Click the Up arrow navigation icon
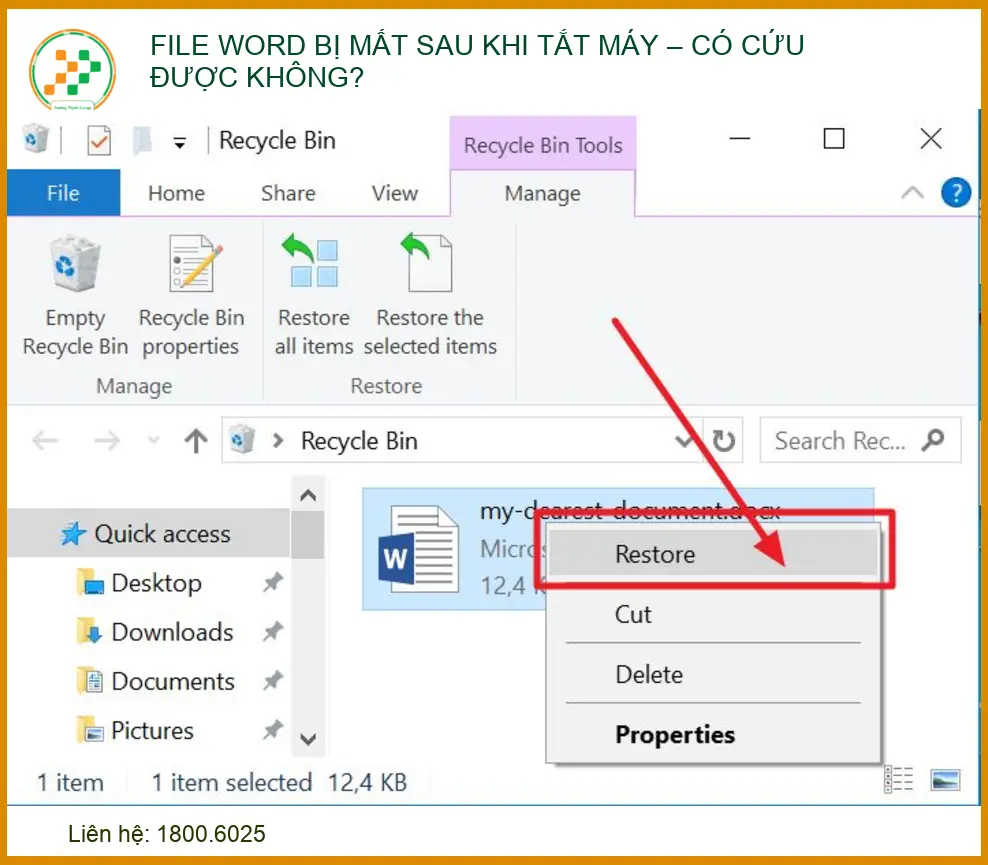 196,441
